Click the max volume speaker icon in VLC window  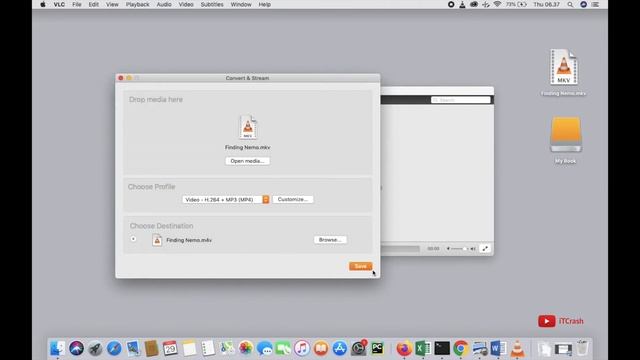click(x=473, y=249)
